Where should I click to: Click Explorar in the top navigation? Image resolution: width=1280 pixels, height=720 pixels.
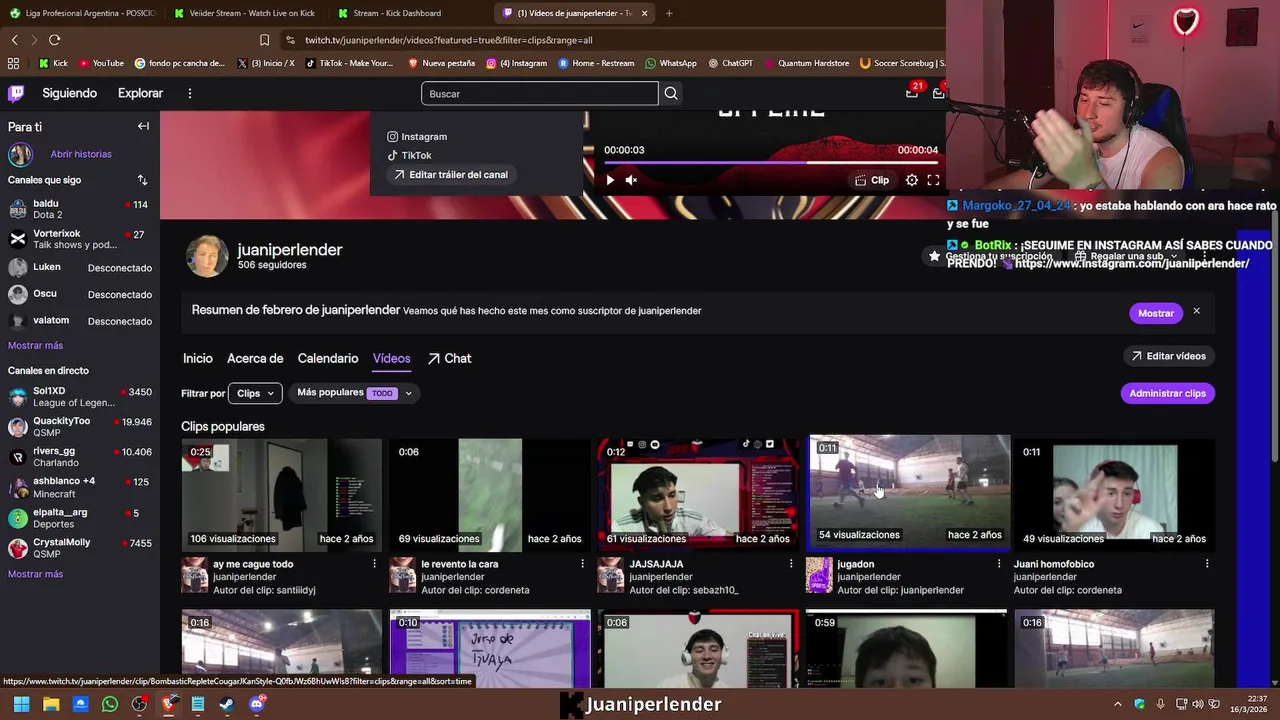point(140,93)
